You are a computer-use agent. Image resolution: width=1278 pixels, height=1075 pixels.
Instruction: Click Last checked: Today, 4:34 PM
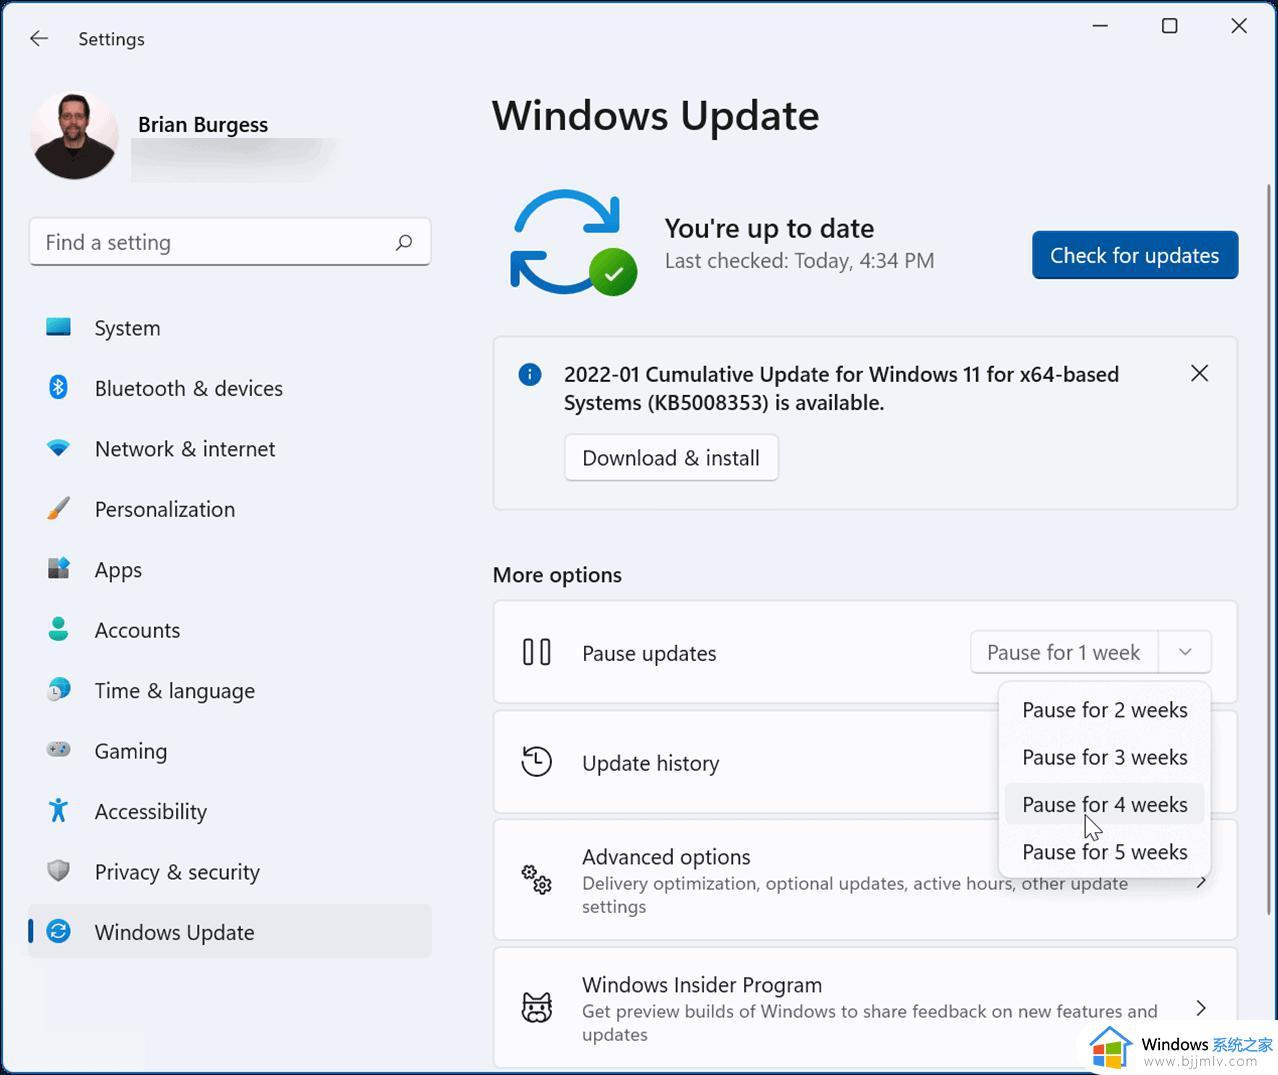pos(800,261)
